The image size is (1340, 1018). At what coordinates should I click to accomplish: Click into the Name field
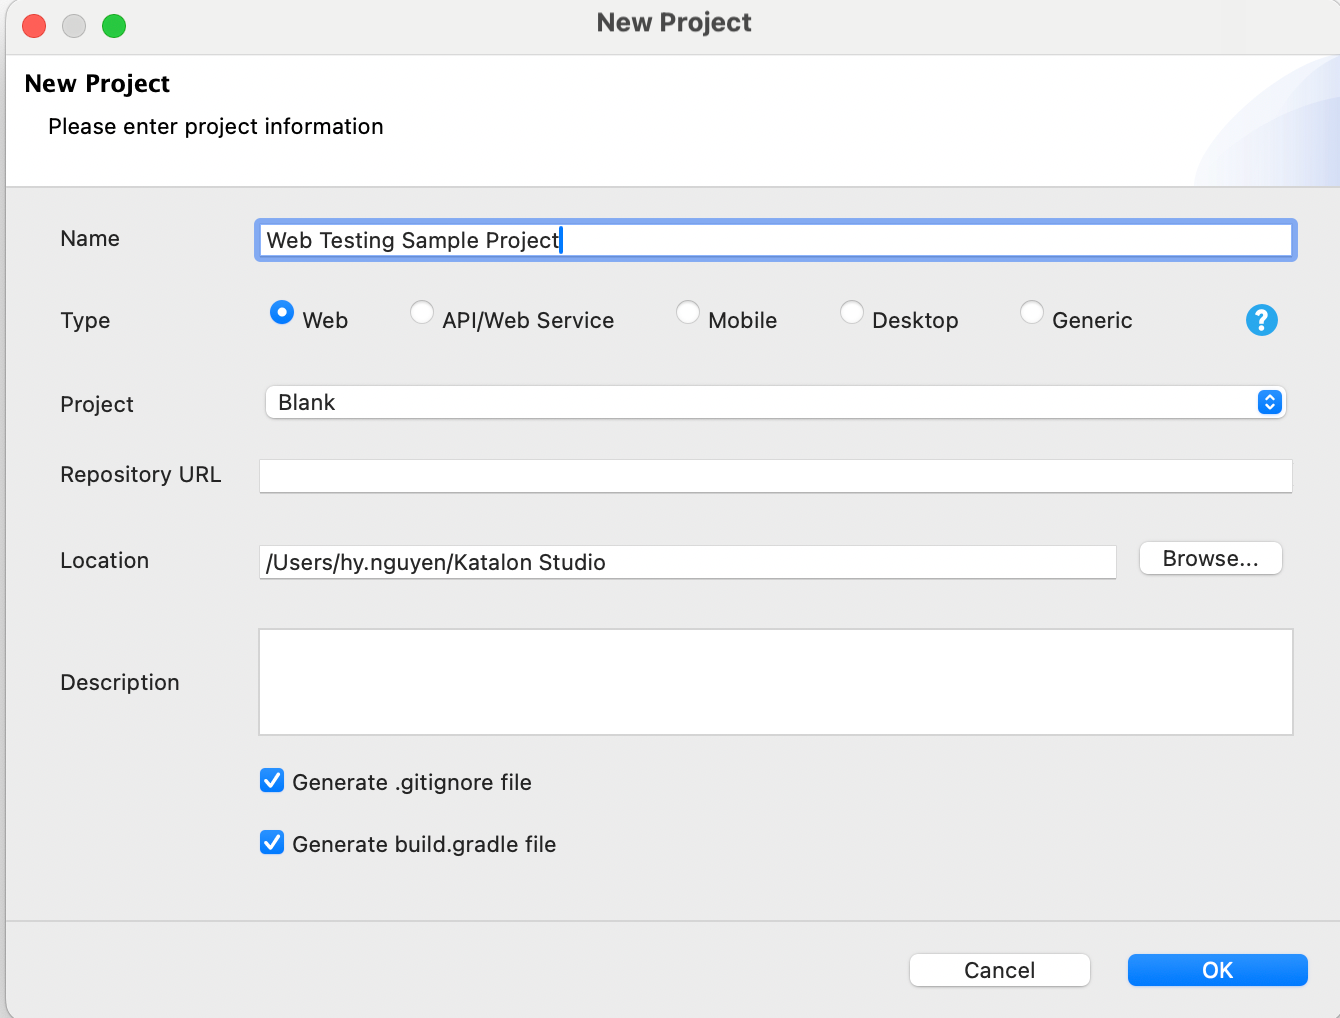point(775,240)
